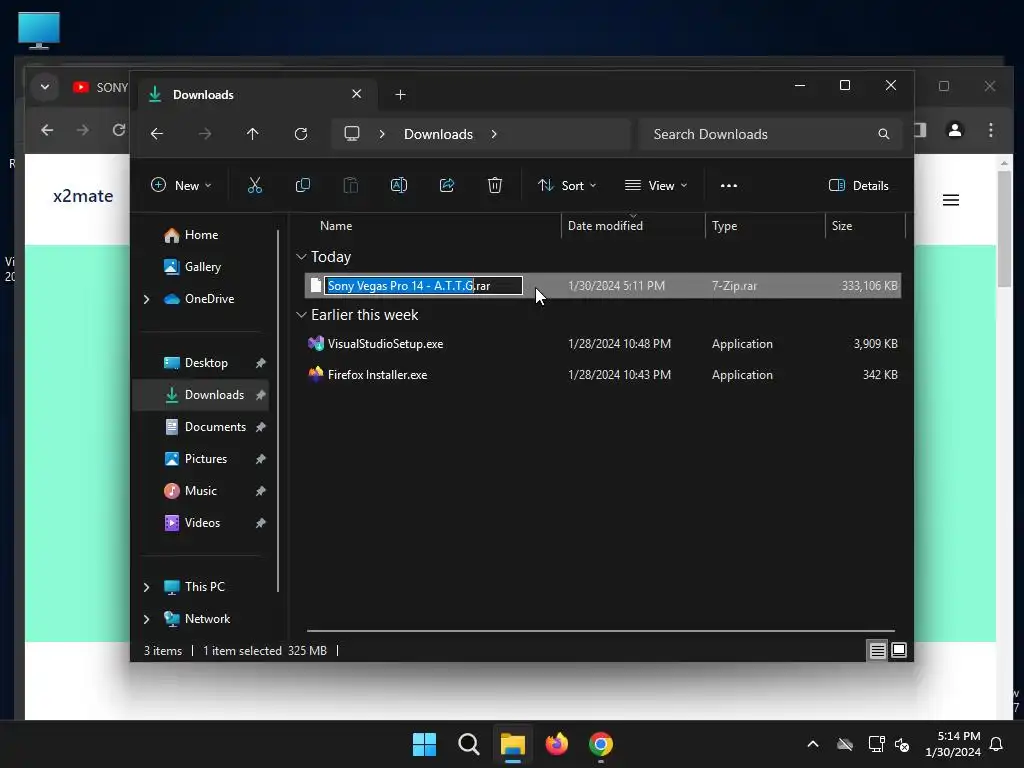The height and width of the screenshot is (768, 1024).
Task: Click the Share icon in toolbar
Action: (x=447, y=185)
